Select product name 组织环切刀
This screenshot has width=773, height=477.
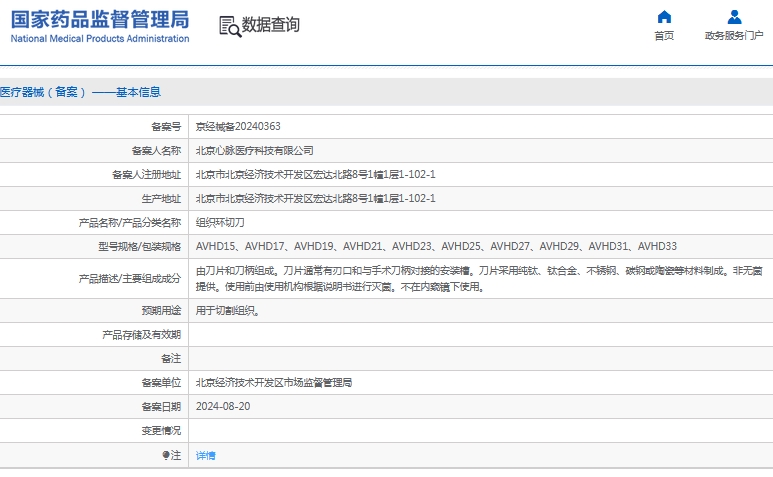tap(220, 223)
